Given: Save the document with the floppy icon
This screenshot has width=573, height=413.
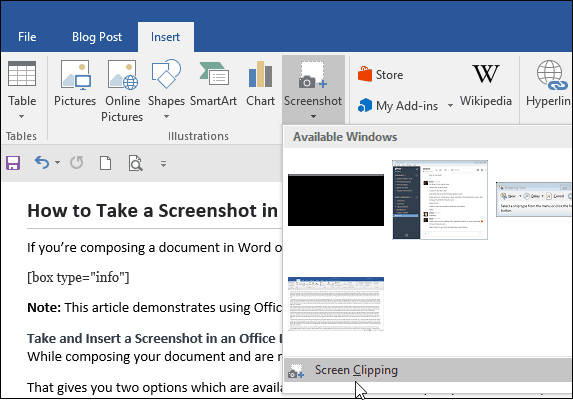Looking at the screenshot, I should (x=13, y=163).
